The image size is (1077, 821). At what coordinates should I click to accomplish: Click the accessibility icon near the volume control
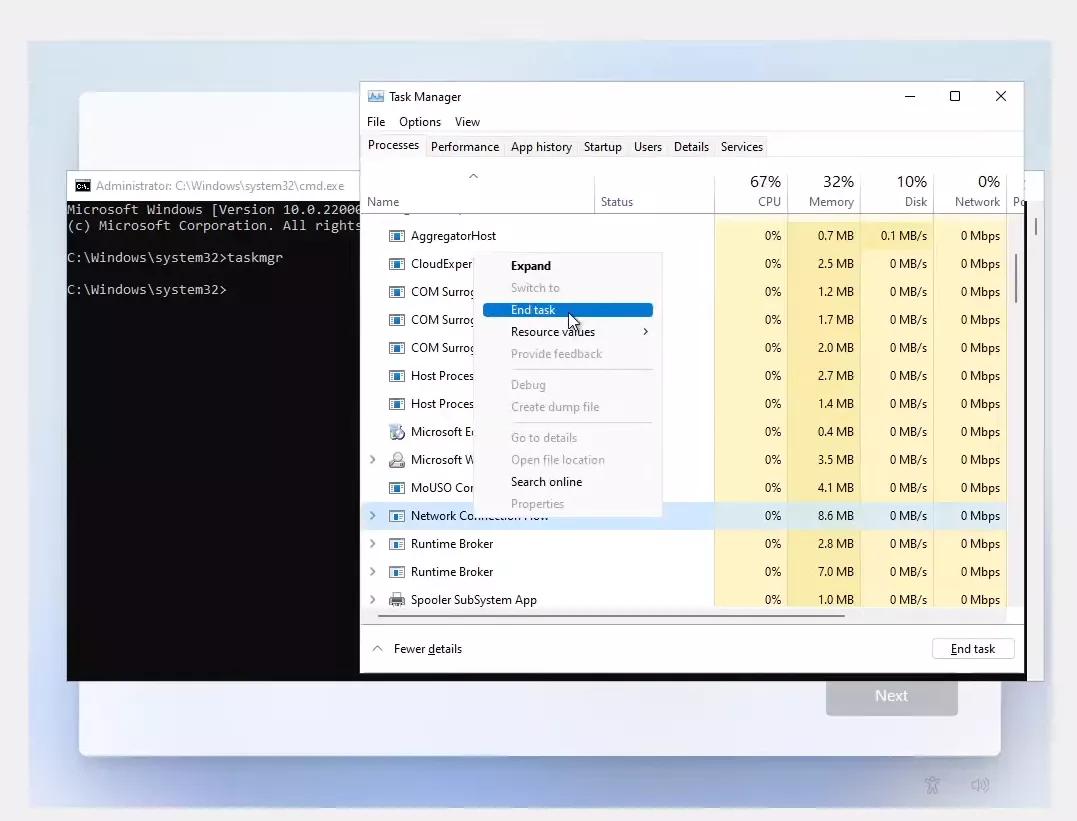(932, 786)
